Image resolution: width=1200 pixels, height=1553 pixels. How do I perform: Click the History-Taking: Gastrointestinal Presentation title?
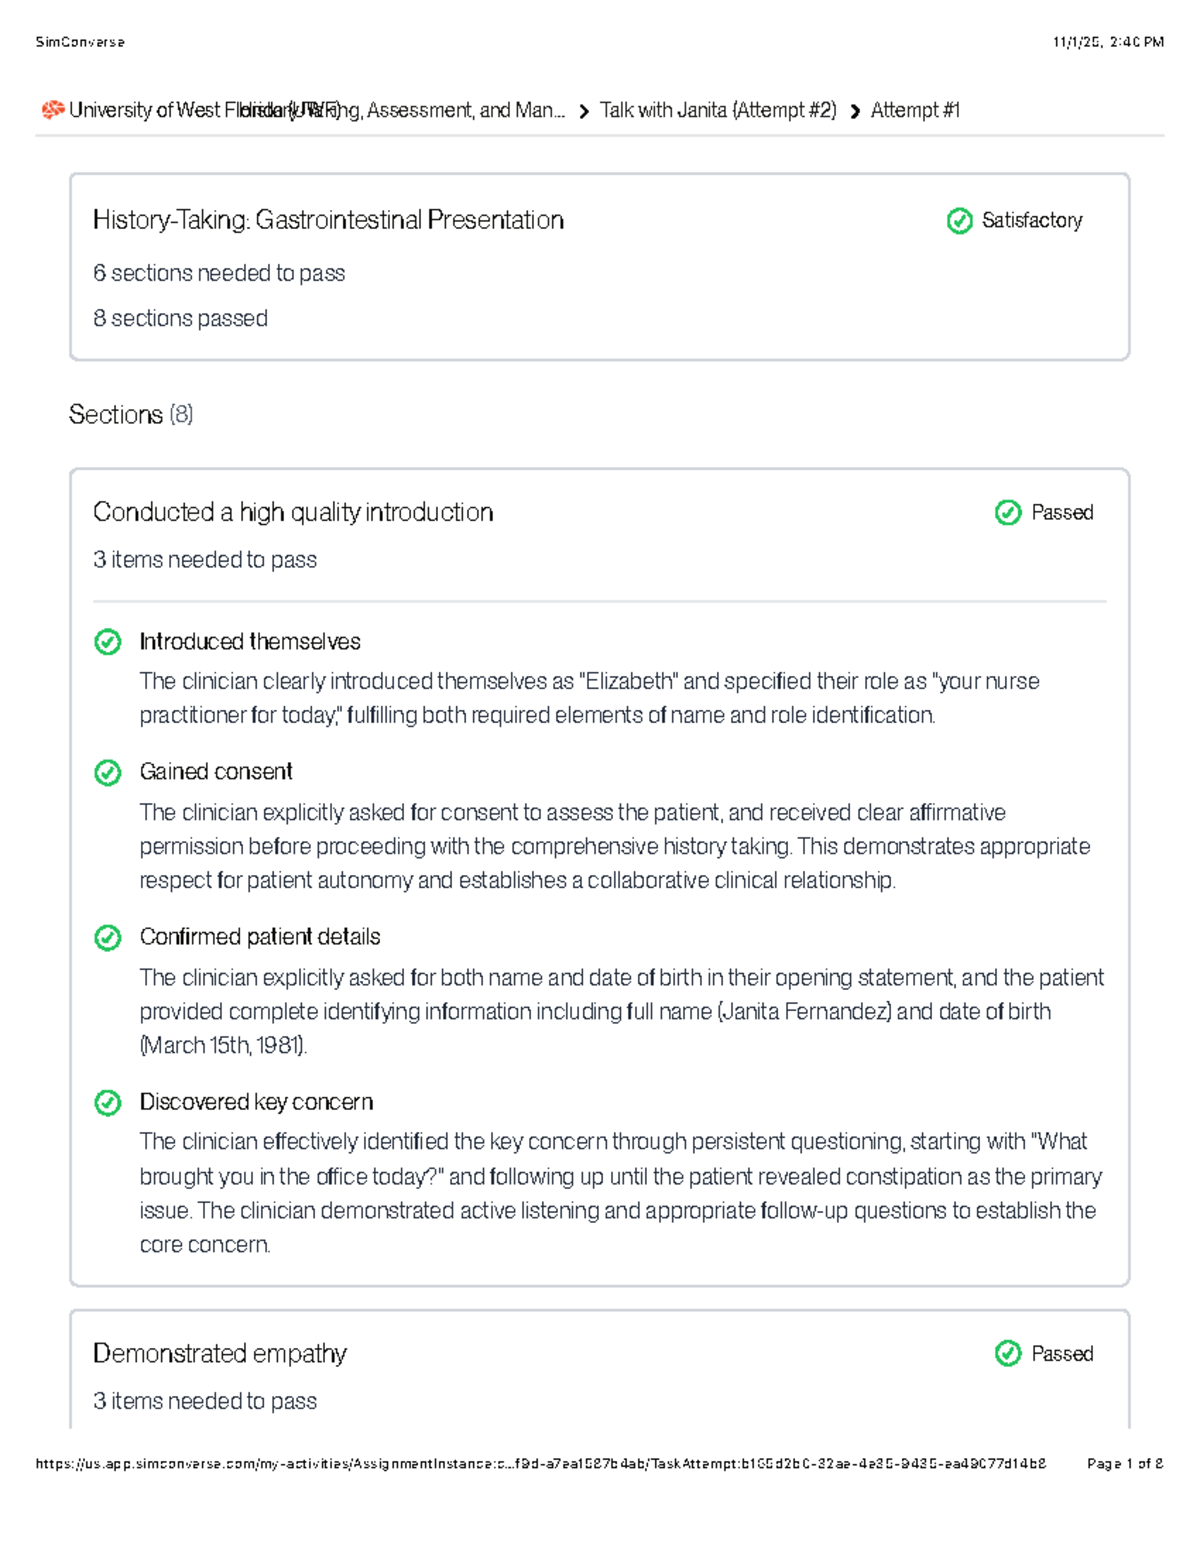pos(328,221)
